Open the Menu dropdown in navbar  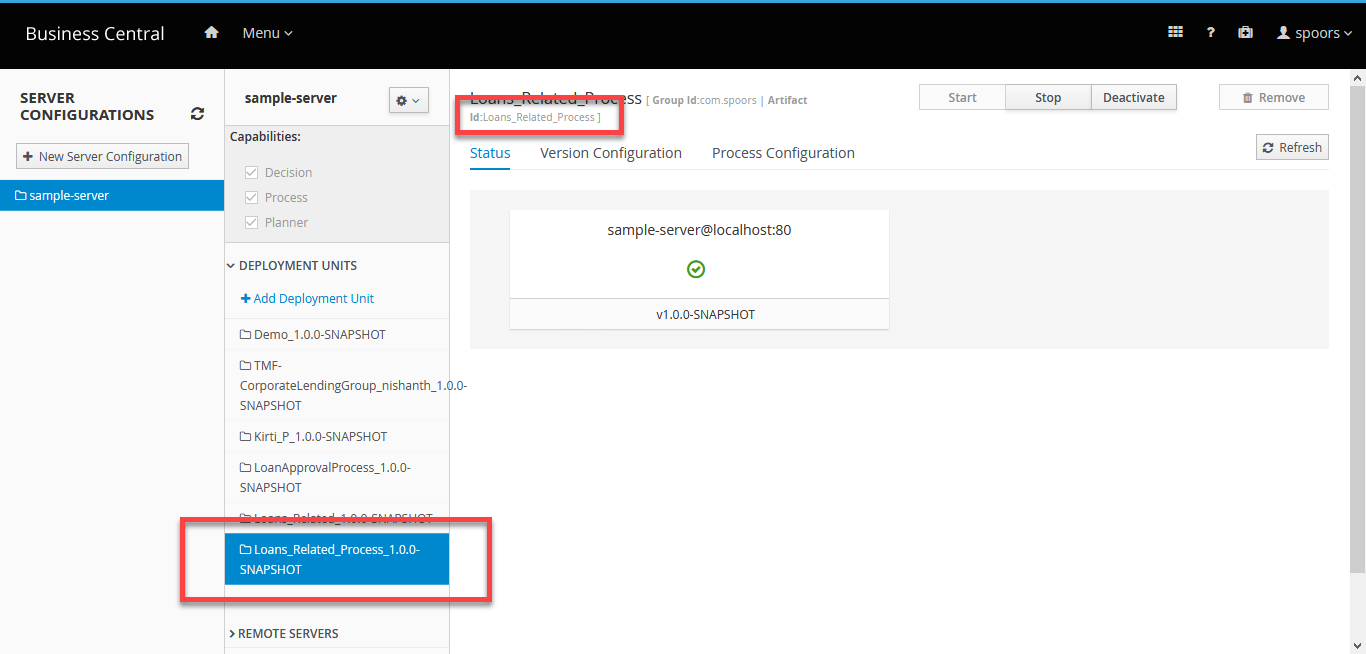tap(267, 33)
